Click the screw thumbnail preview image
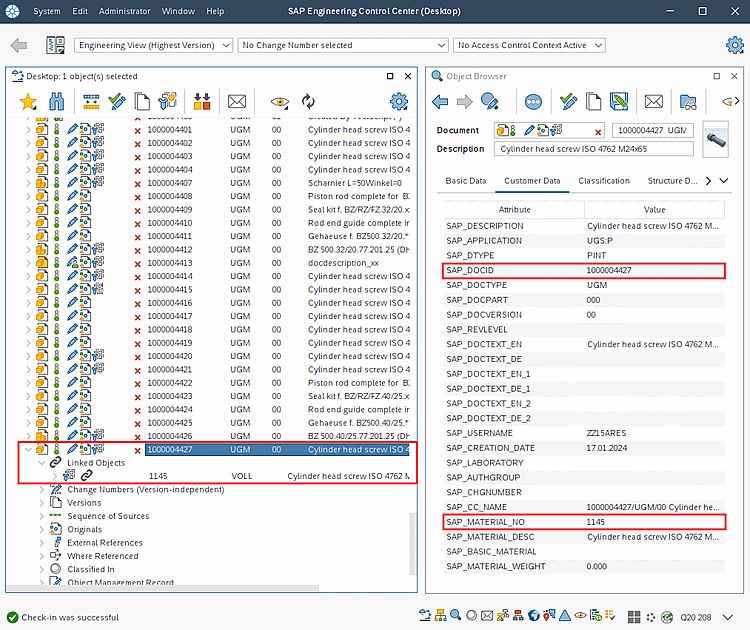 [716, 139]
